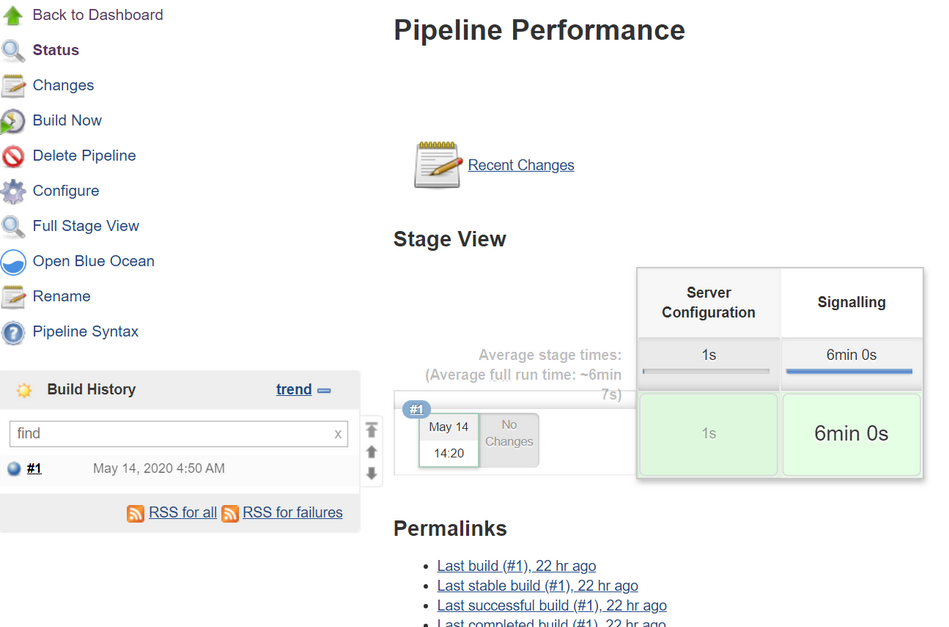This screenshot has width=949, height=627.
Task: Collapse the Build History trend minus toggle
Action: 324,390
